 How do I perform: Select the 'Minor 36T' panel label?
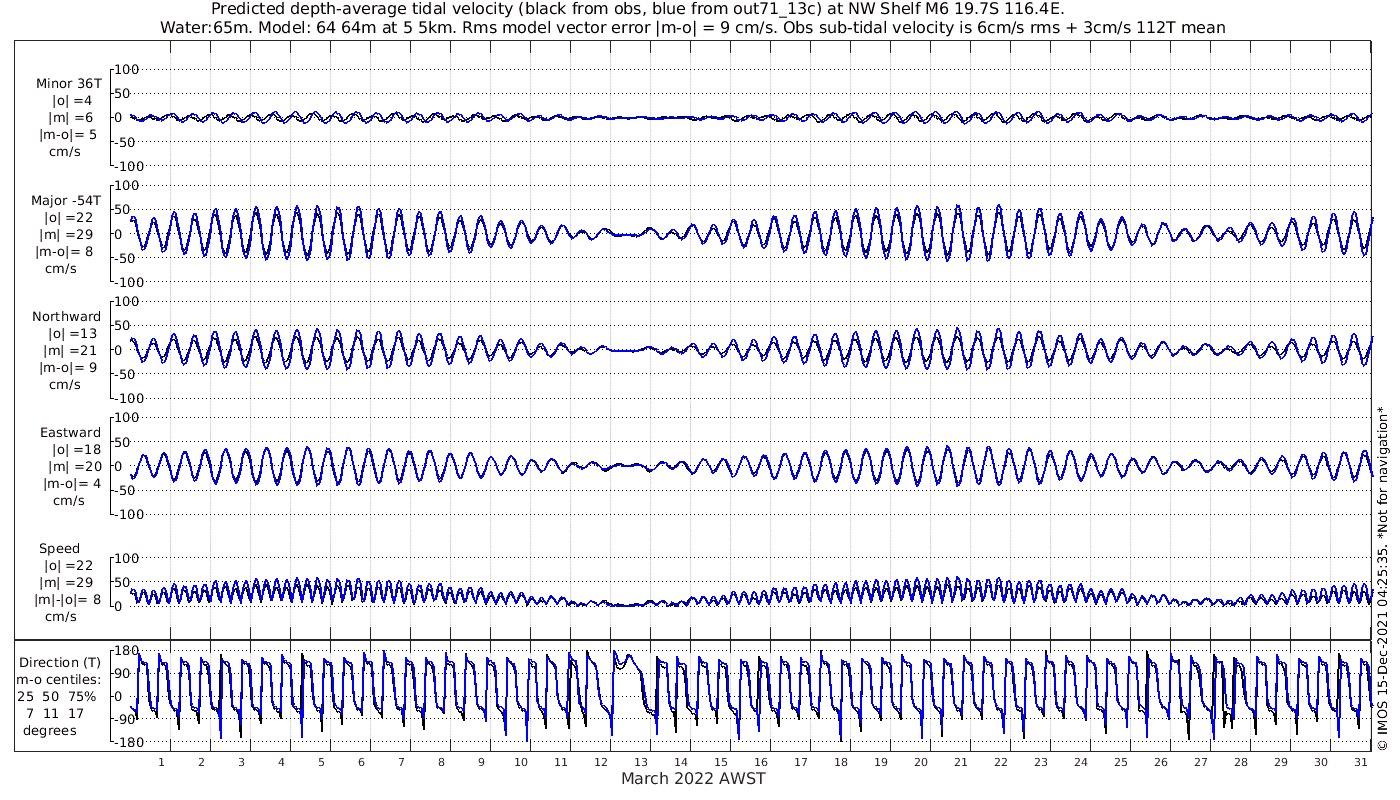pos(68,84)
